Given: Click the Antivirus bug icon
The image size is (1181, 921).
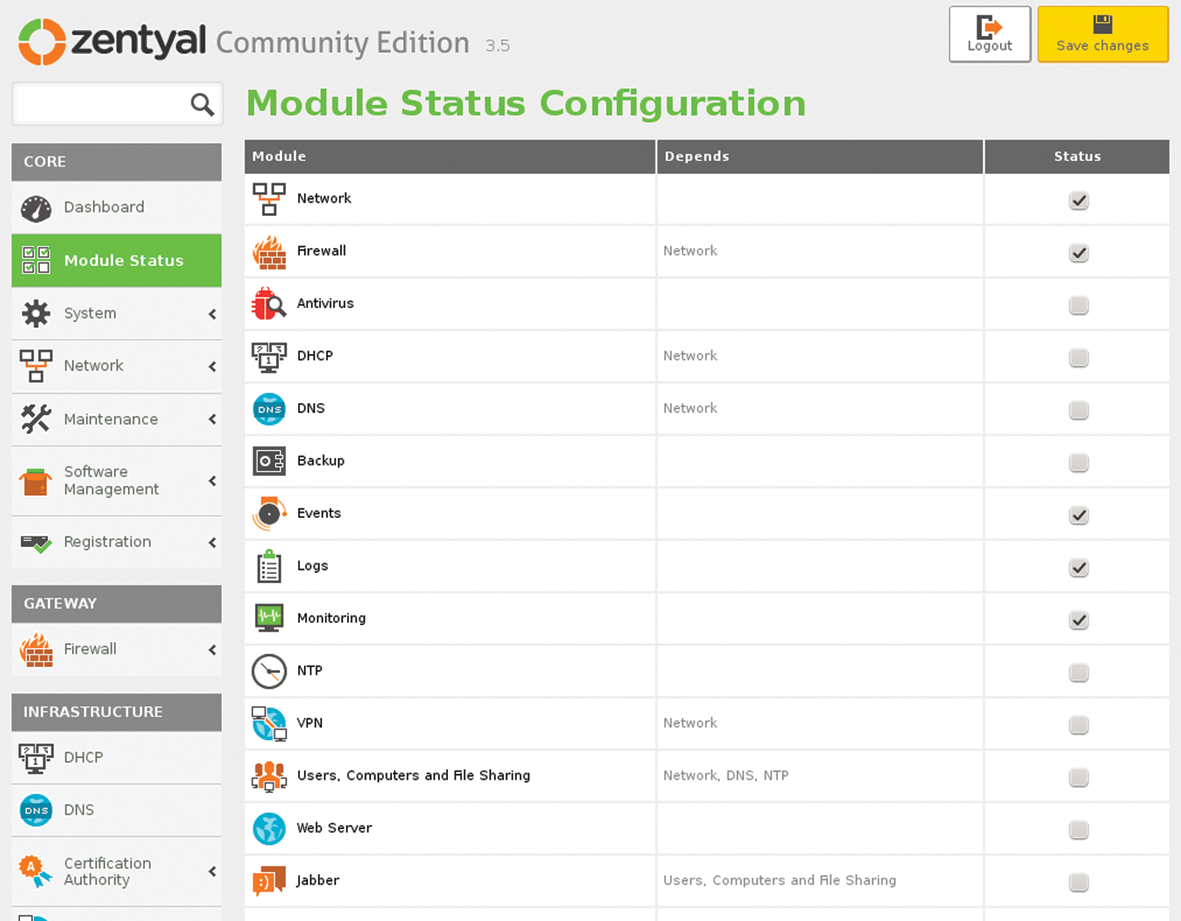Looking at the screenshot, I should pyautogui.click(x=269, y=304).
